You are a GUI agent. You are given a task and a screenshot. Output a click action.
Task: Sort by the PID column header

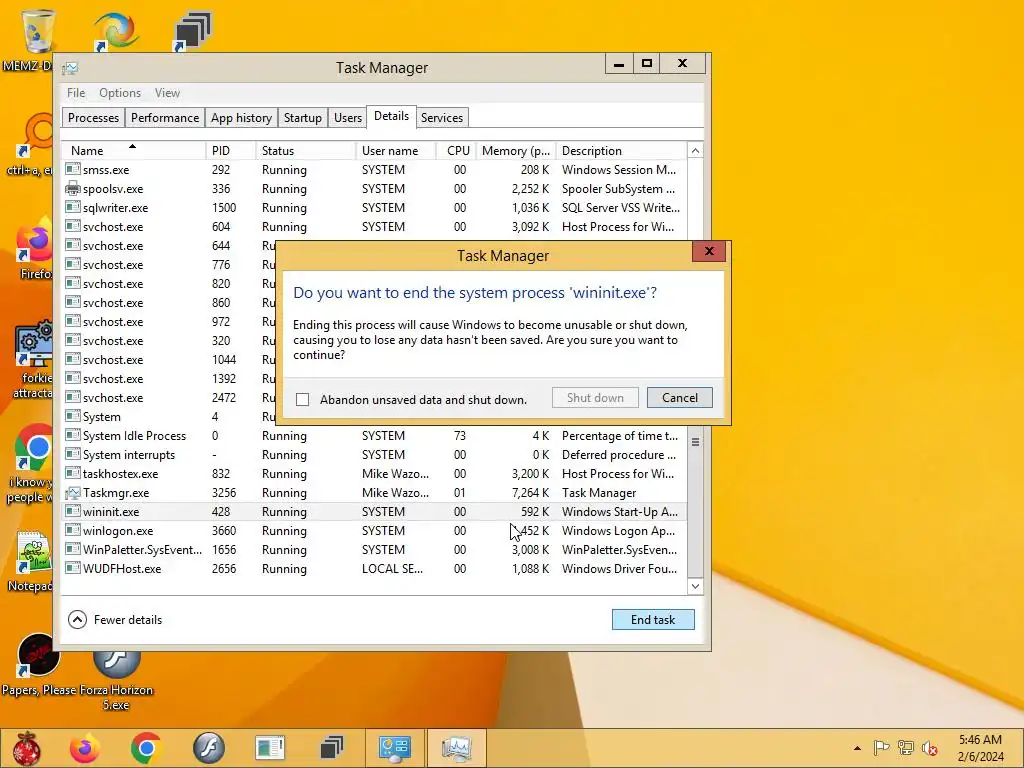click(231, 151)
